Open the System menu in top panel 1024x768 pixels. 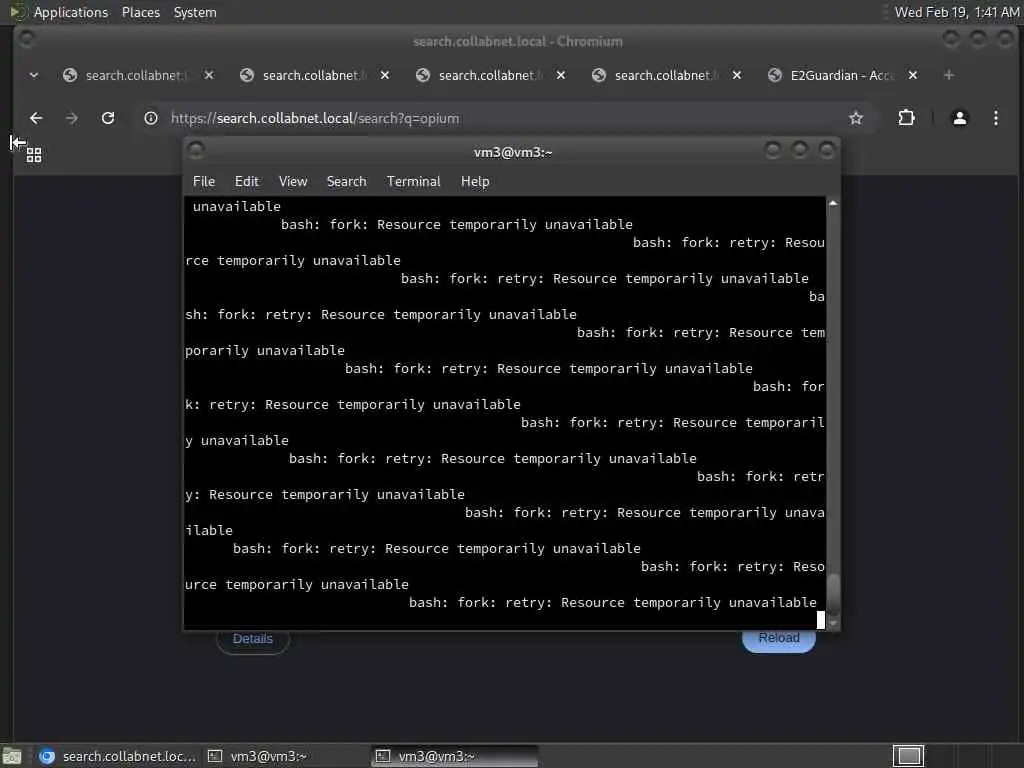click(x=195, y=12)
